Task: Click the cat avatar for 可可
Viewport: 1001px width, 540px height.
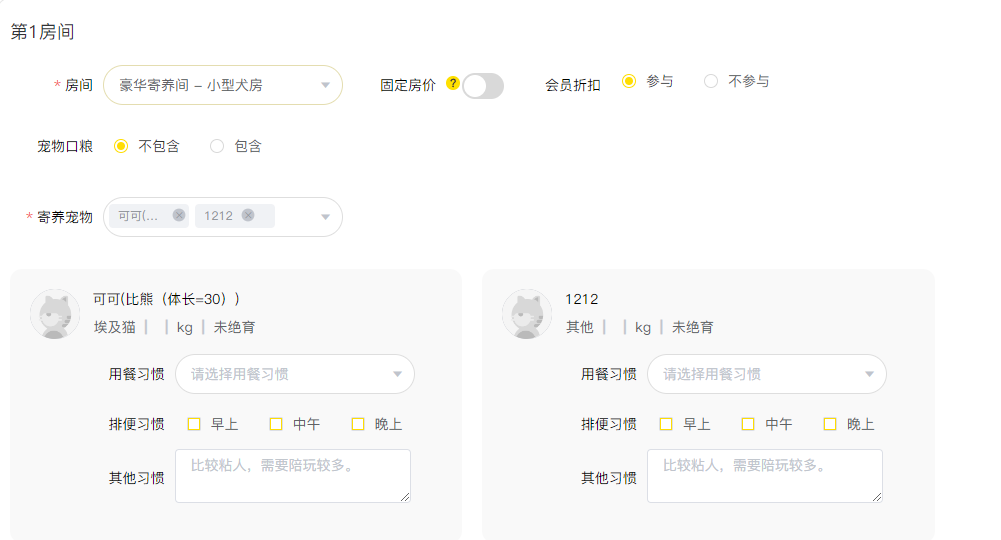Action: (55, 313)
